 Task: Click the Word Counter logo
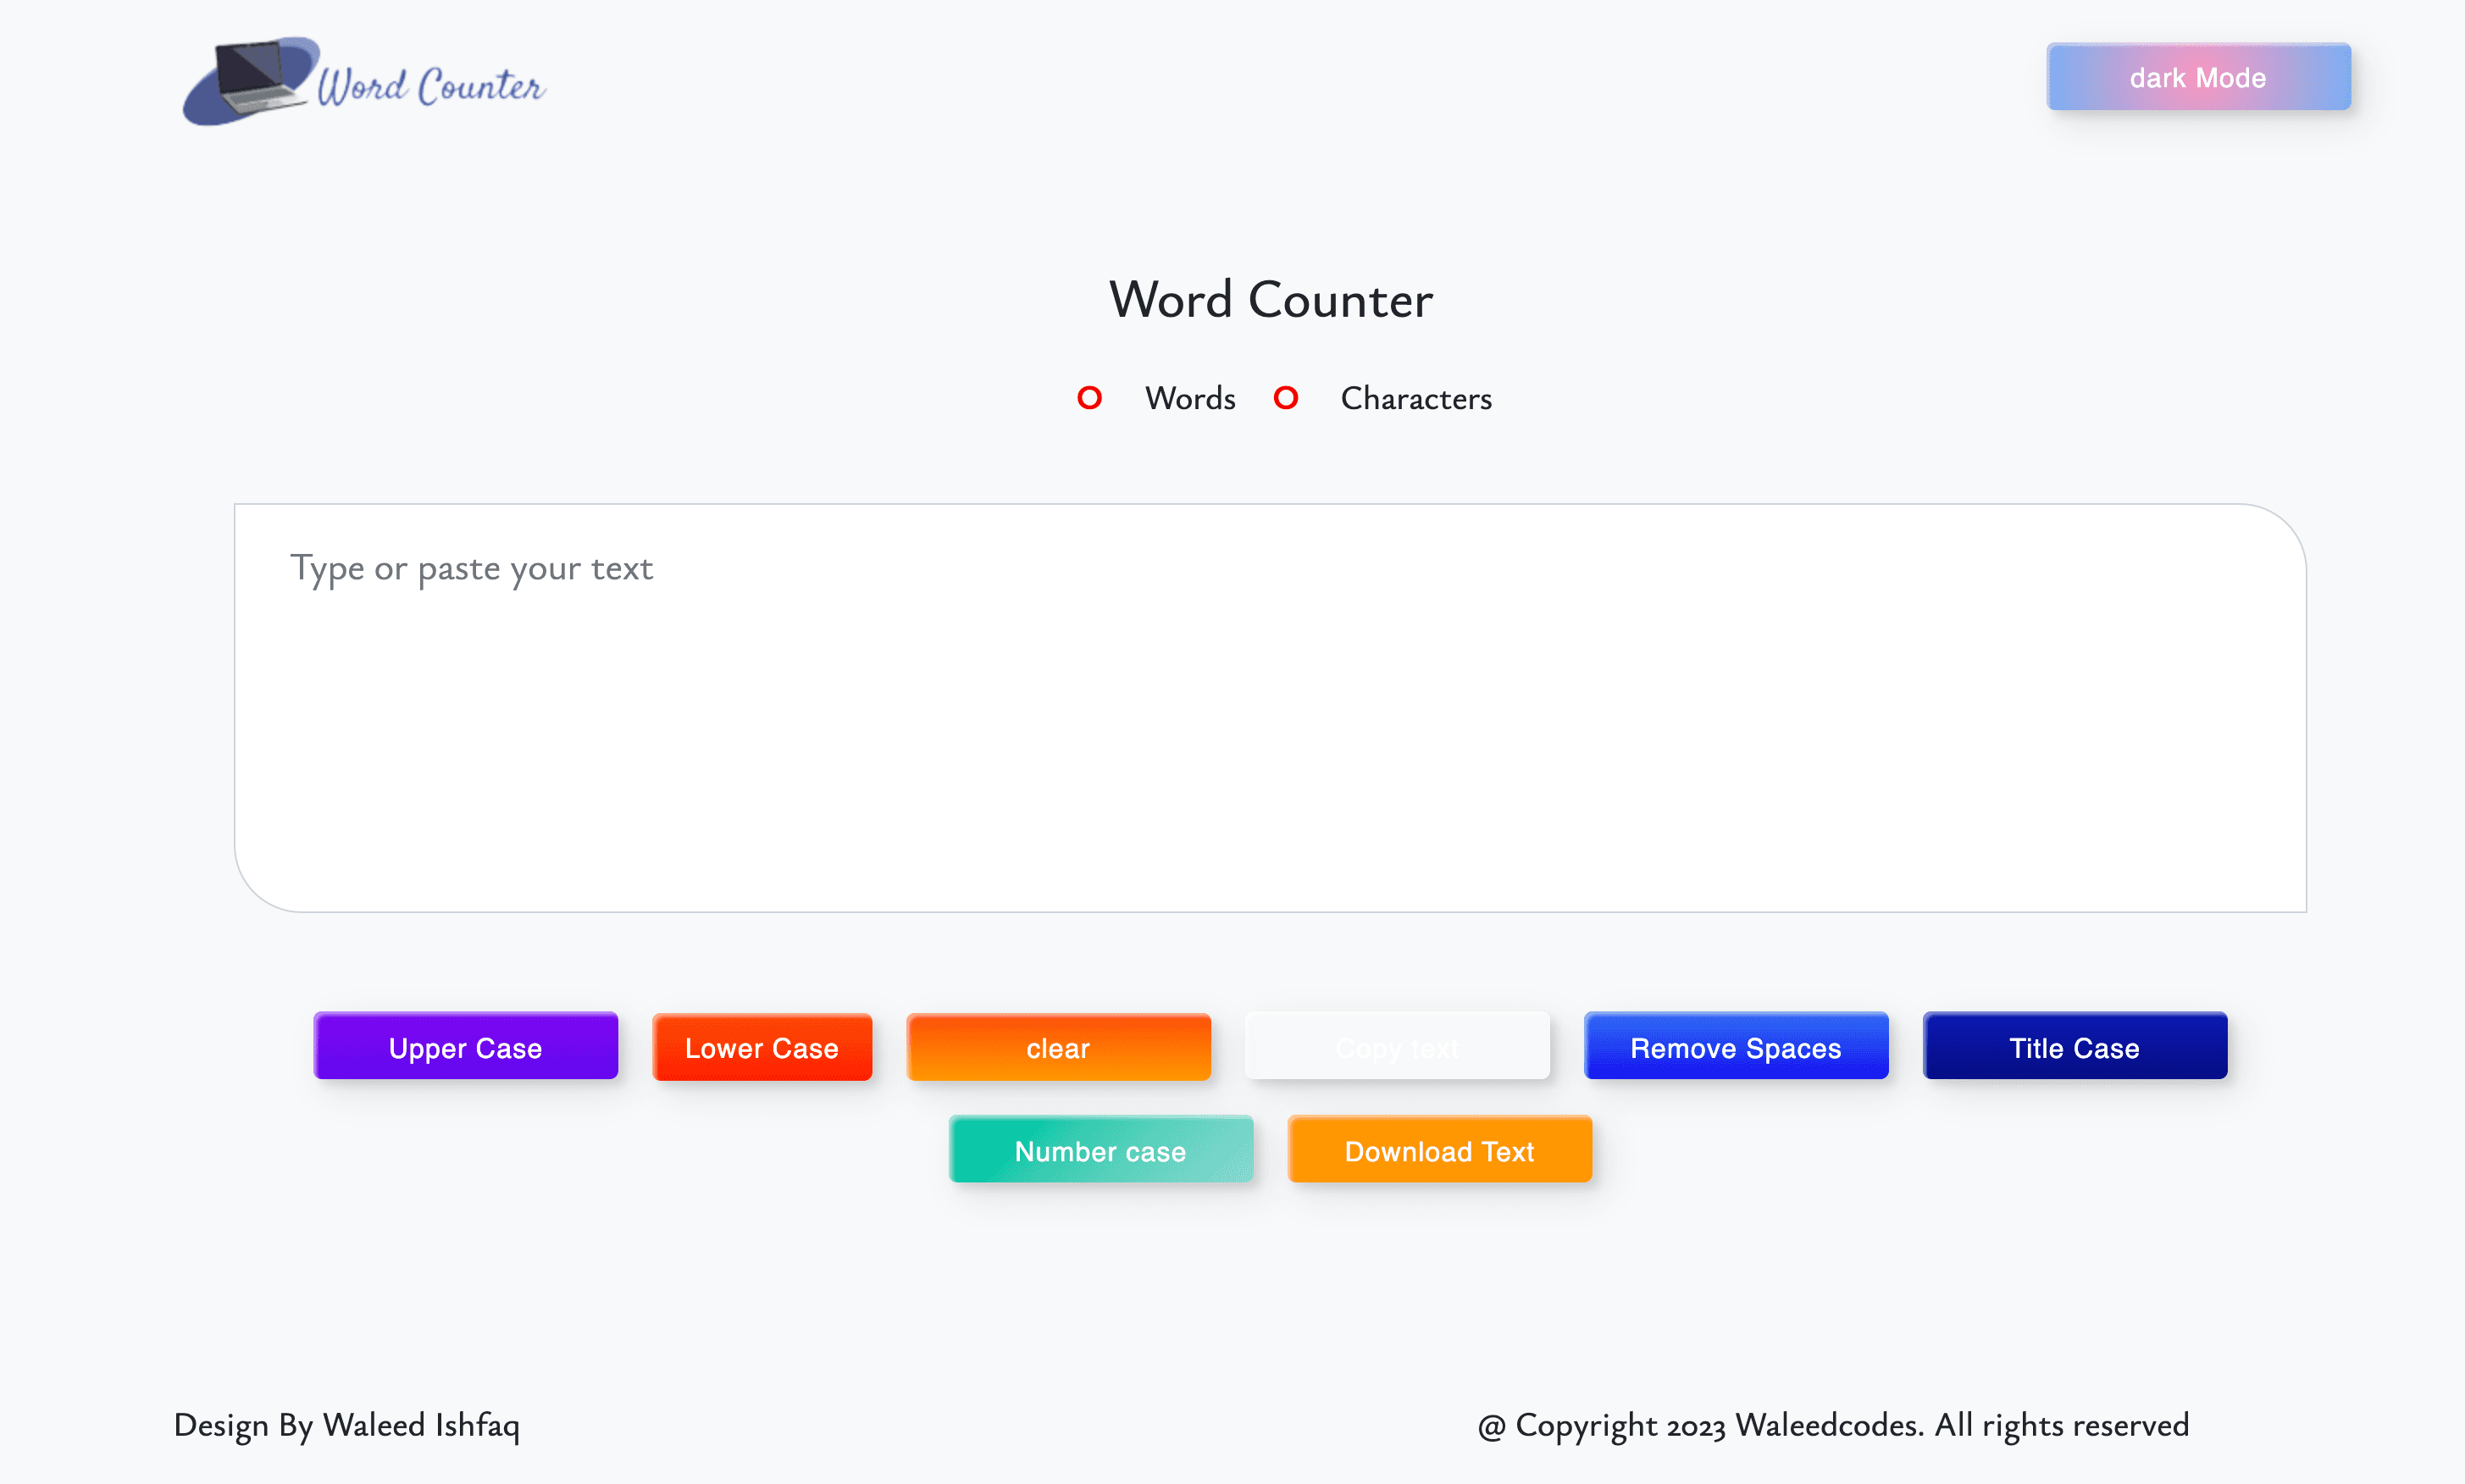coord(364,82)
